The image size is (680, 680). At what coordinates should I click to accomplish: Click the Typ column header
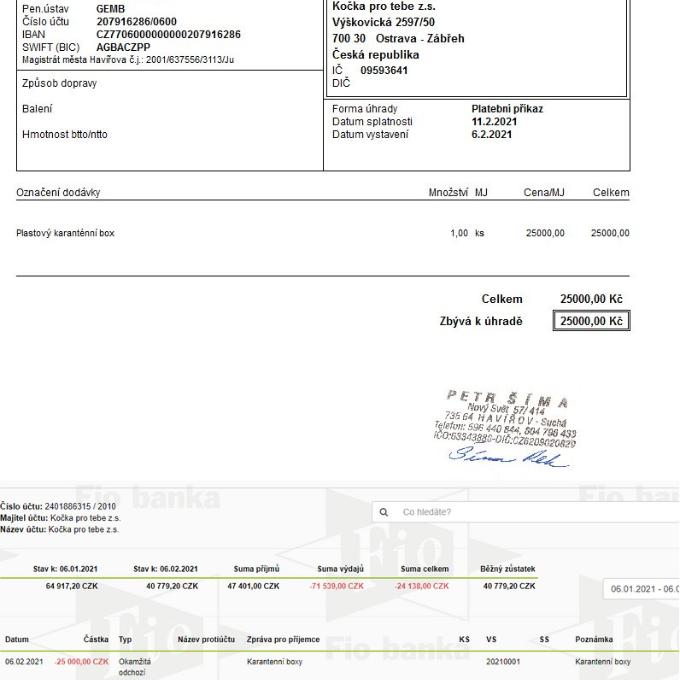pos(125,639)
